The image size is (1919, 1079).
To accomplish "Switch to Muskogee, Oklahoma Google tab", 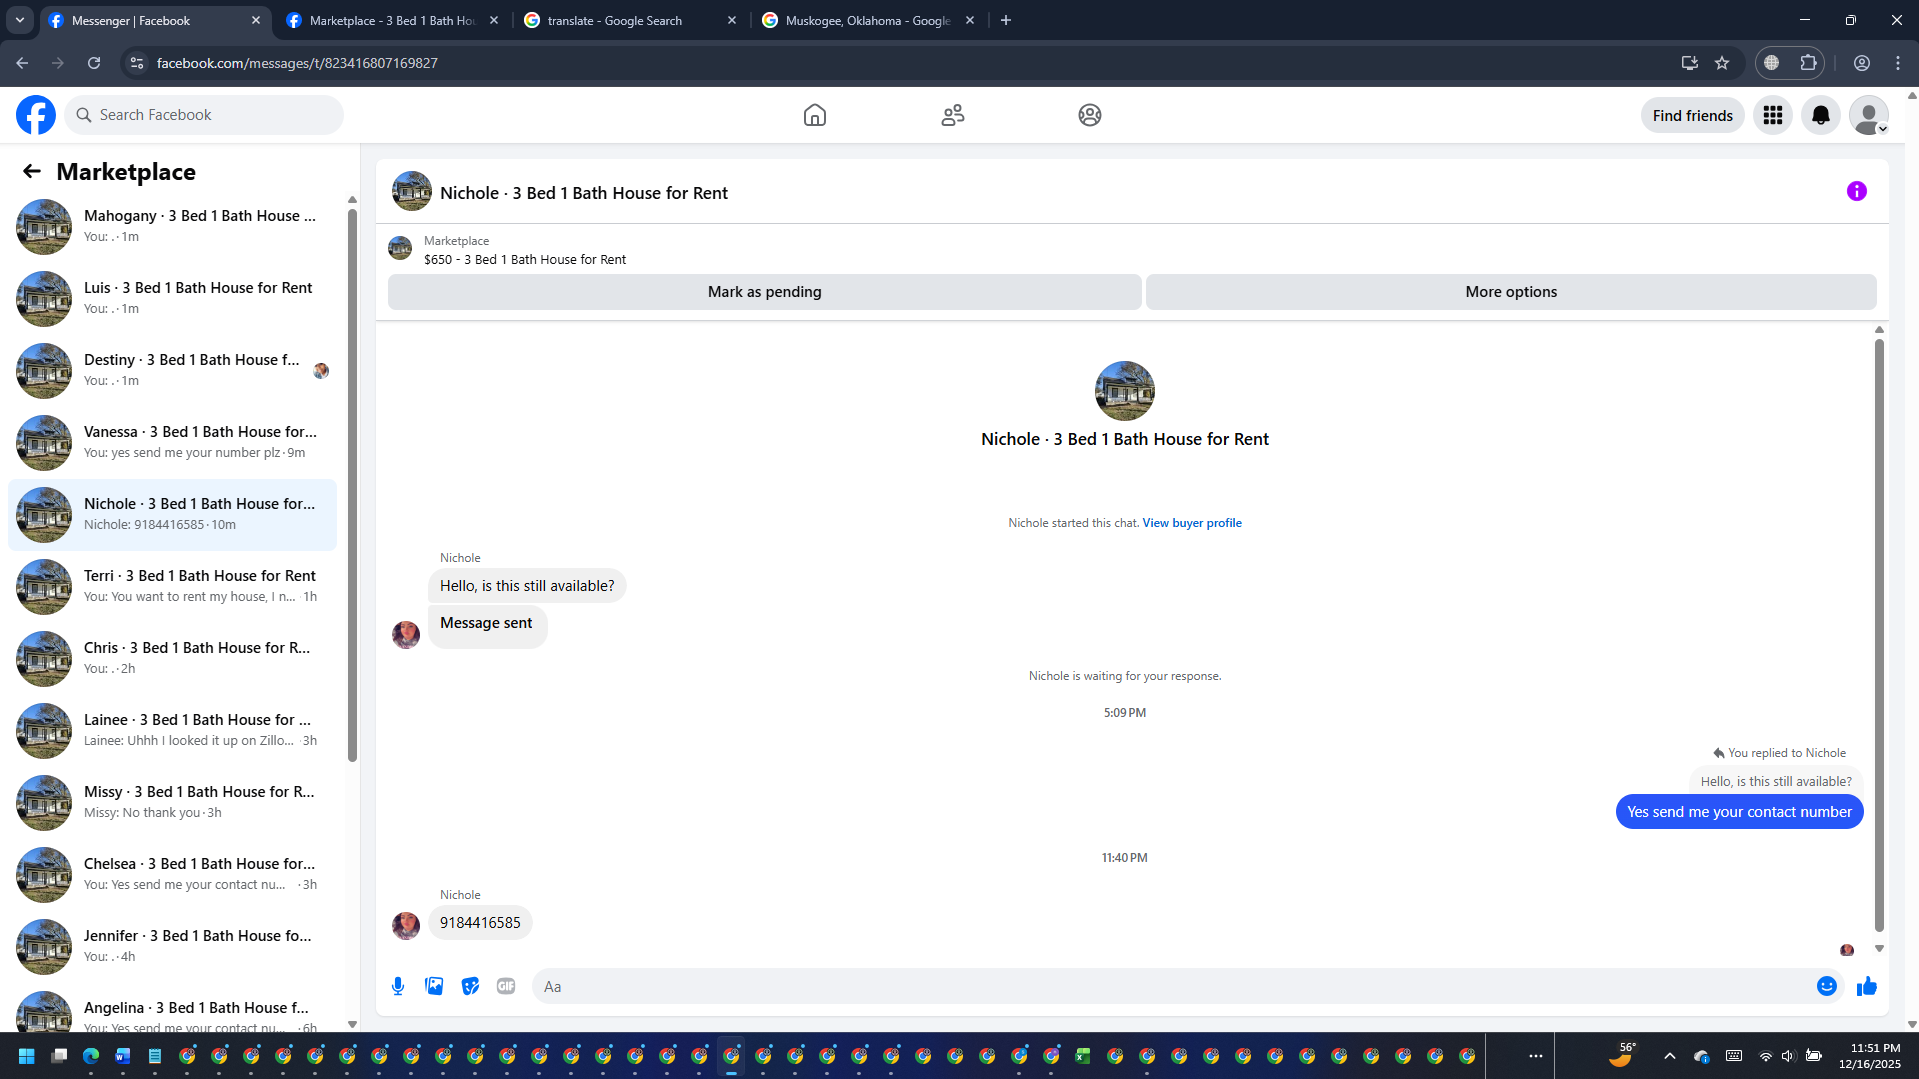I will pyautogui.click(x=868, y=20).
